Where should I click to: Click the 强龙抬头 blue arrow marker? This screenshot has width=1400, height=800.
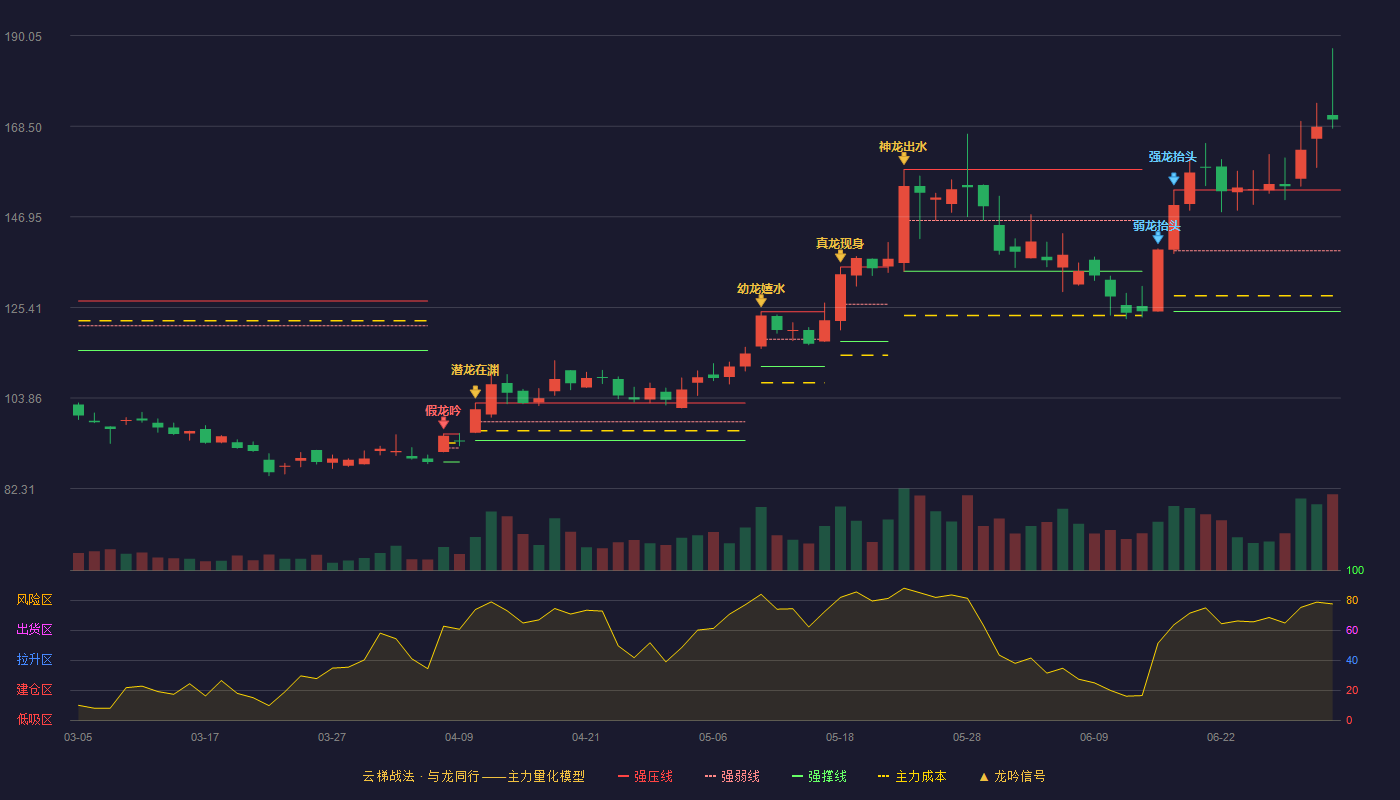(x=1174, y=179)
